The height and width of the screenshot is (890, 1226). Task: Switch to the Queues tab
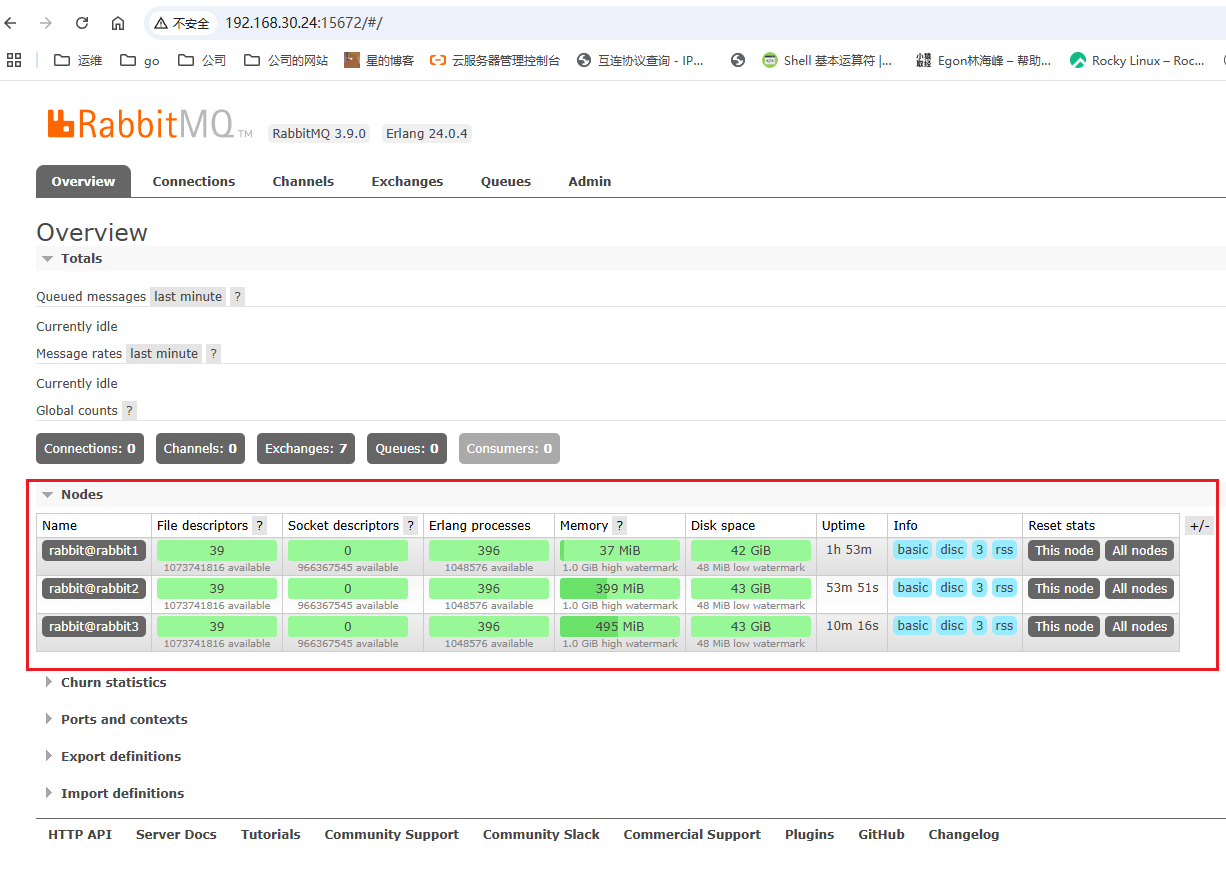[506, 181]
